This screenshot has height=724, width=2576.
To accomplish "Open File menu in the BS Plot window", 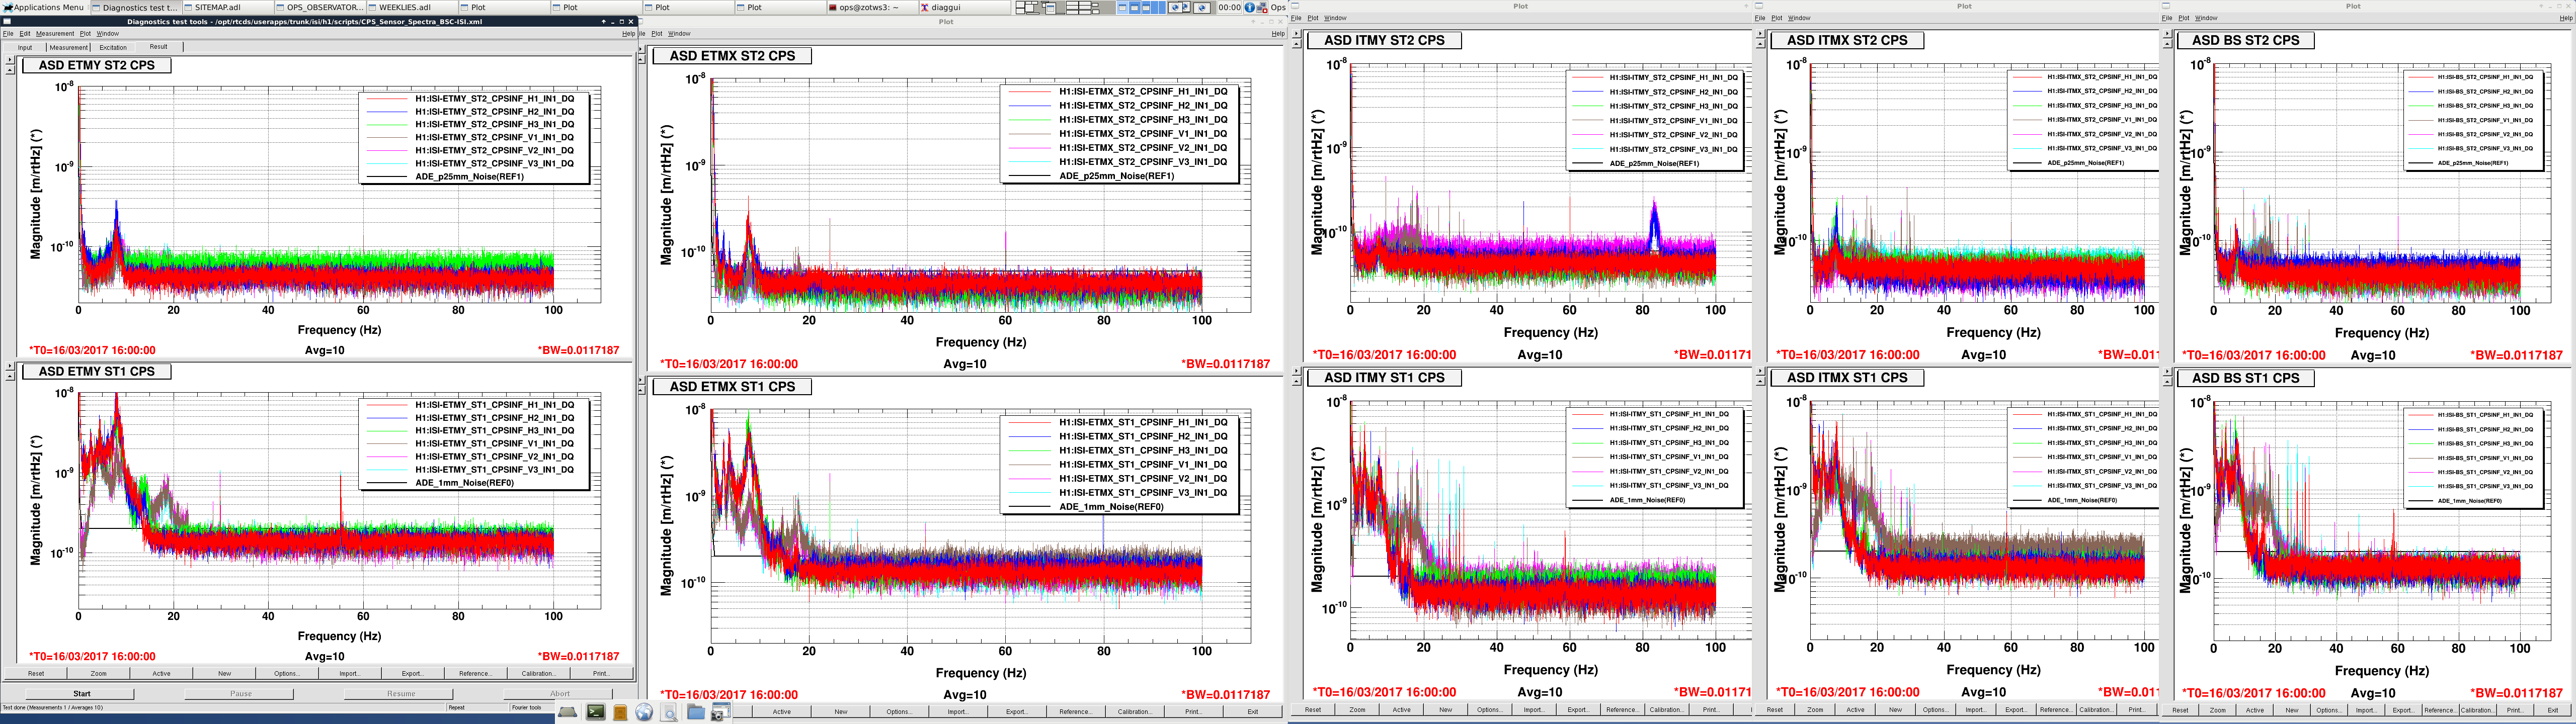I will (x=2166, y=18).
